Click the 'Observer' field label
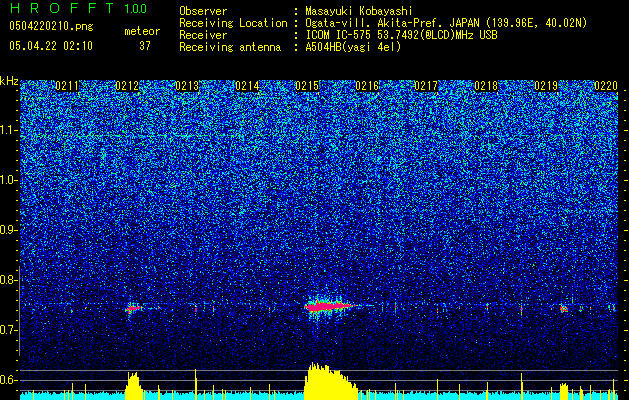The image size is (629, 400). [x=203, y=11]
